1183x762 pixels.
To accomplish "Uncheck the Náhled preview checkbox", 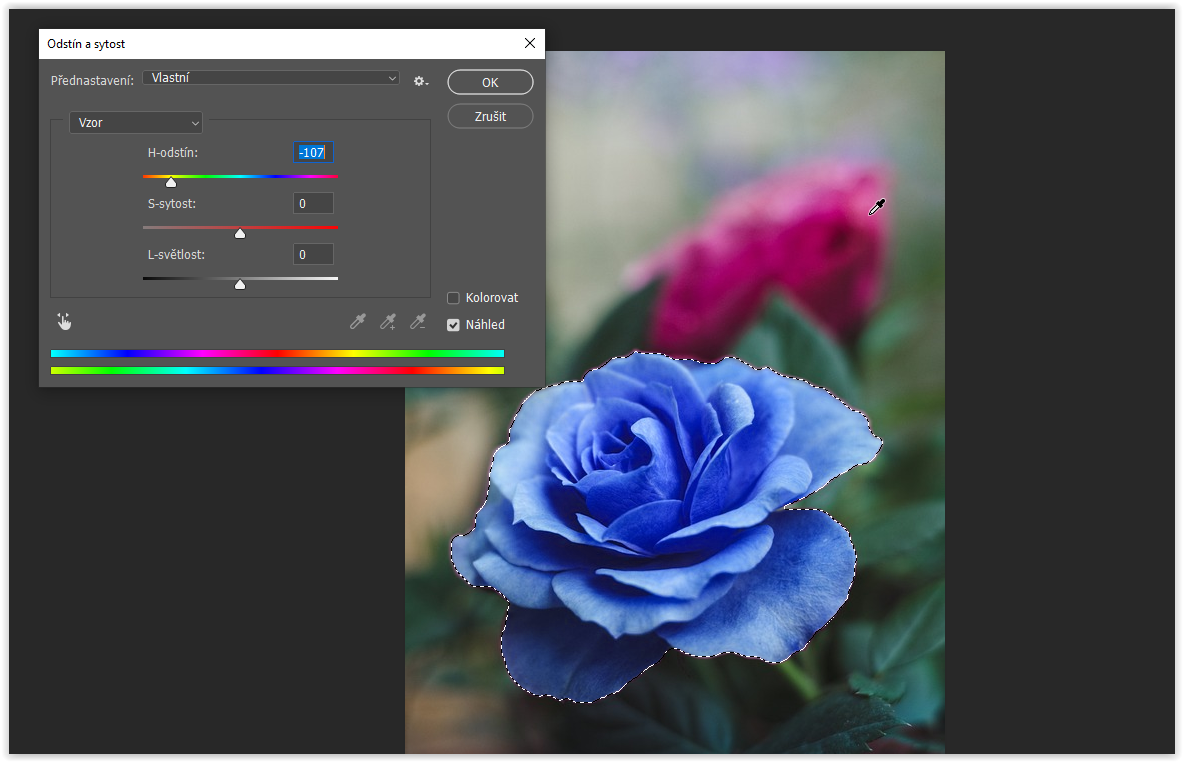I will (453, 325).
